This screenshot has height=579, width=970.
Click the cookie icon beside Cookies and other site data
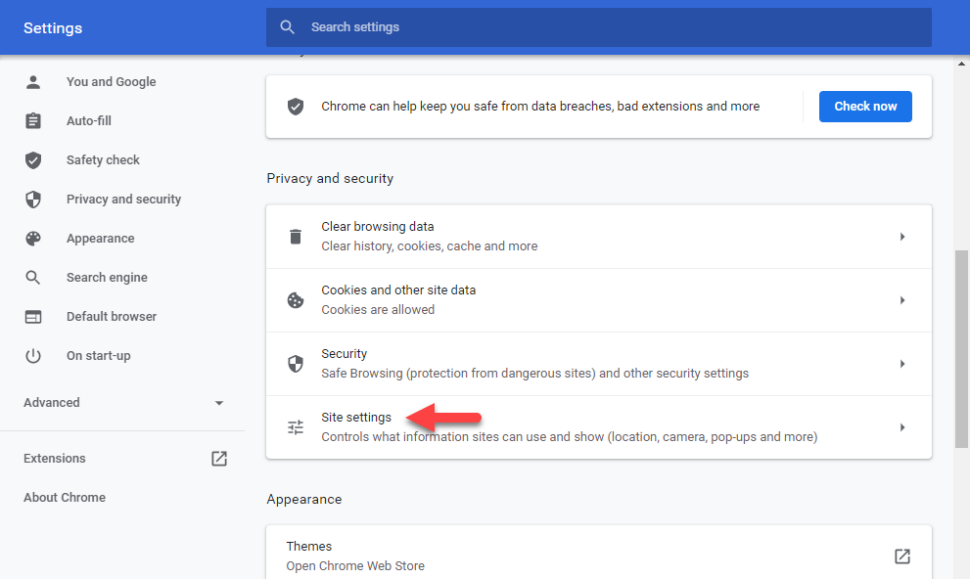point(296,300)
